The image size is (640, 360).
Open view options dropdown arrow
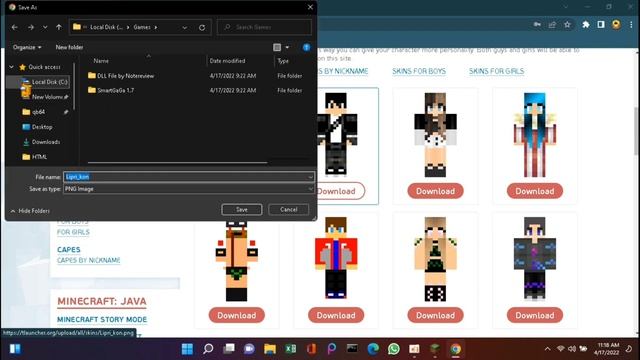[287, 47]
